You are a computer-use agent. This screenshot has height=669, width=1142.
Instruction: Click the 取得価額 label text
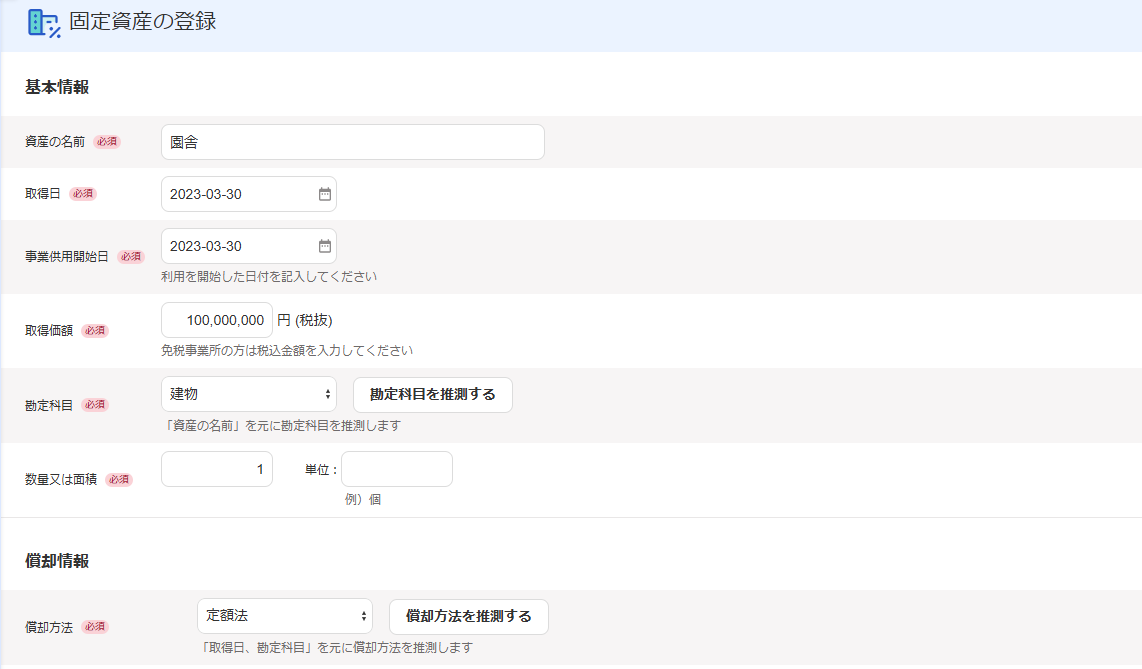[49, 330]
